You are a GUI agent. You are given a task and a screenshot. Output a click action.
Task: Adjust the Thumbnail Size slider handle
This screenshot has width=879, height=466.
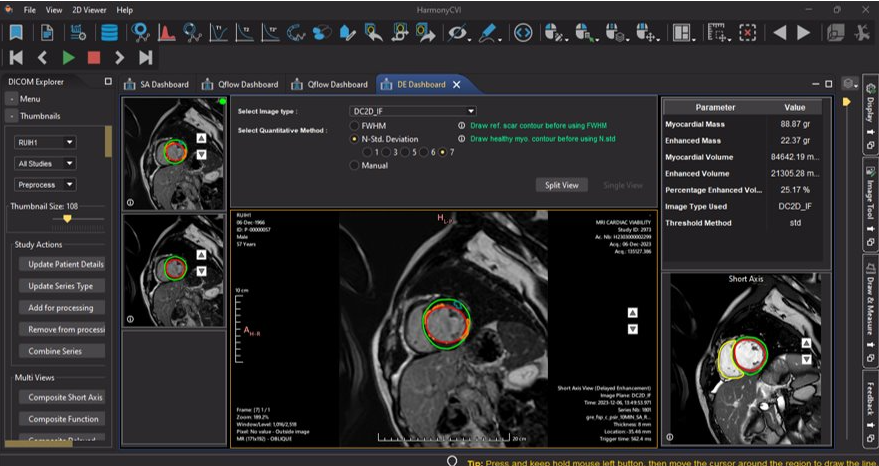68,218
